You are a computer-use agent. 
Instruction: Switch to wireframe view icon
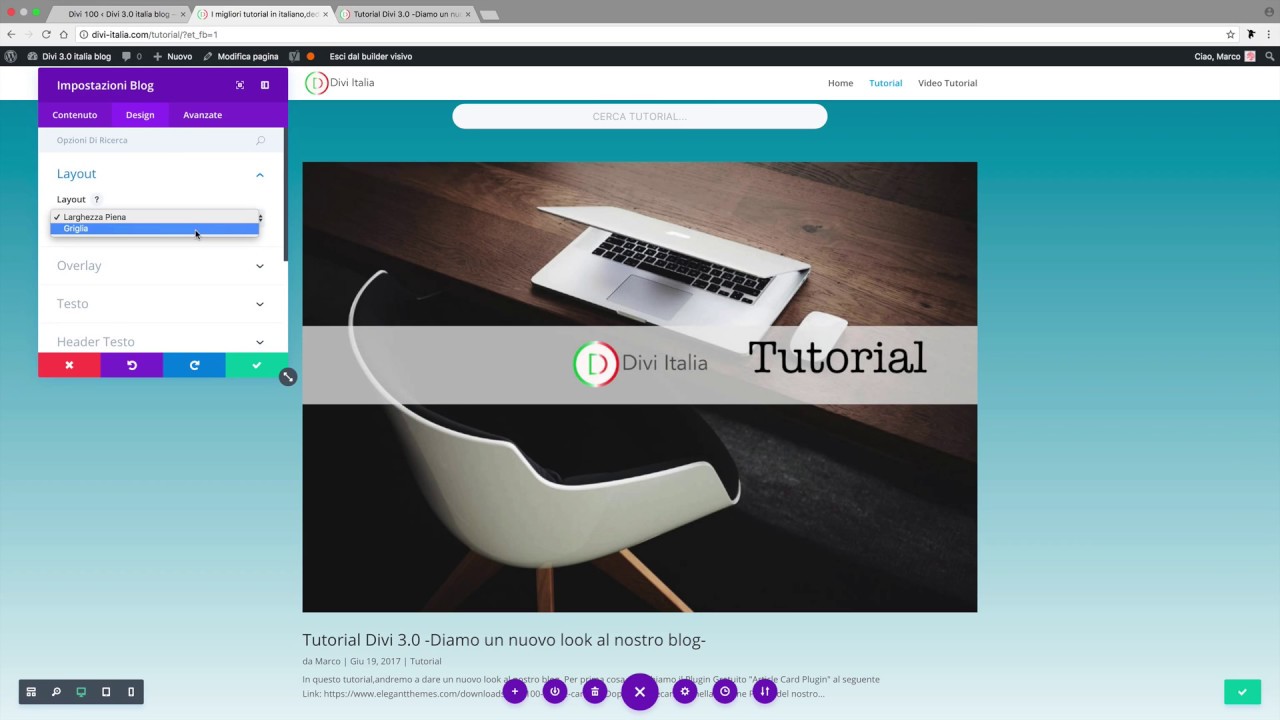31,692
